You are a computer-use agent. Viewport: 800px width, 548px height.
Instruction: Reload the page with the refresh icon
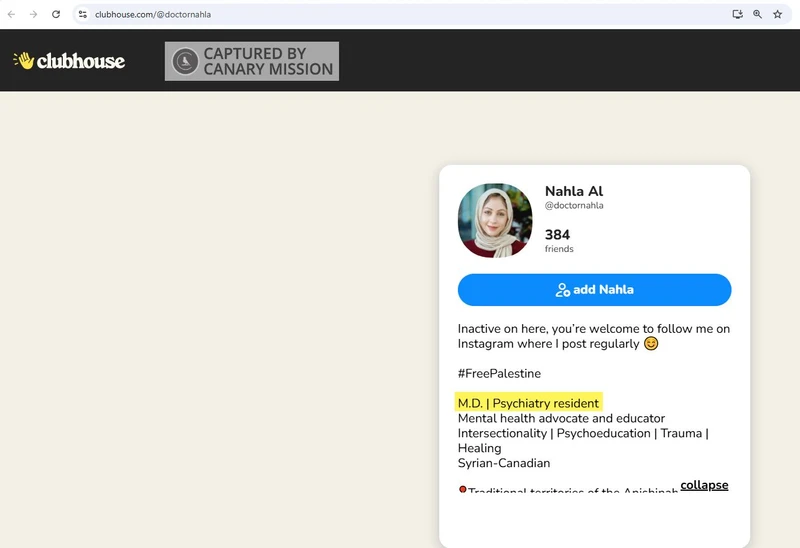coord(56,14)
